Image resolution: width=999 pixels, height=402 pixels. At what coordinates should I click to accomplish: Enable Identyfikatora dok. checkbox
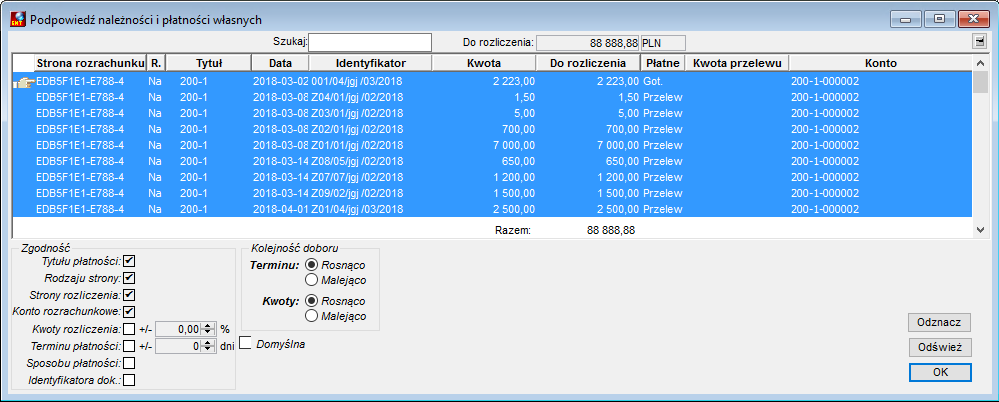click(x=129, y=380)
